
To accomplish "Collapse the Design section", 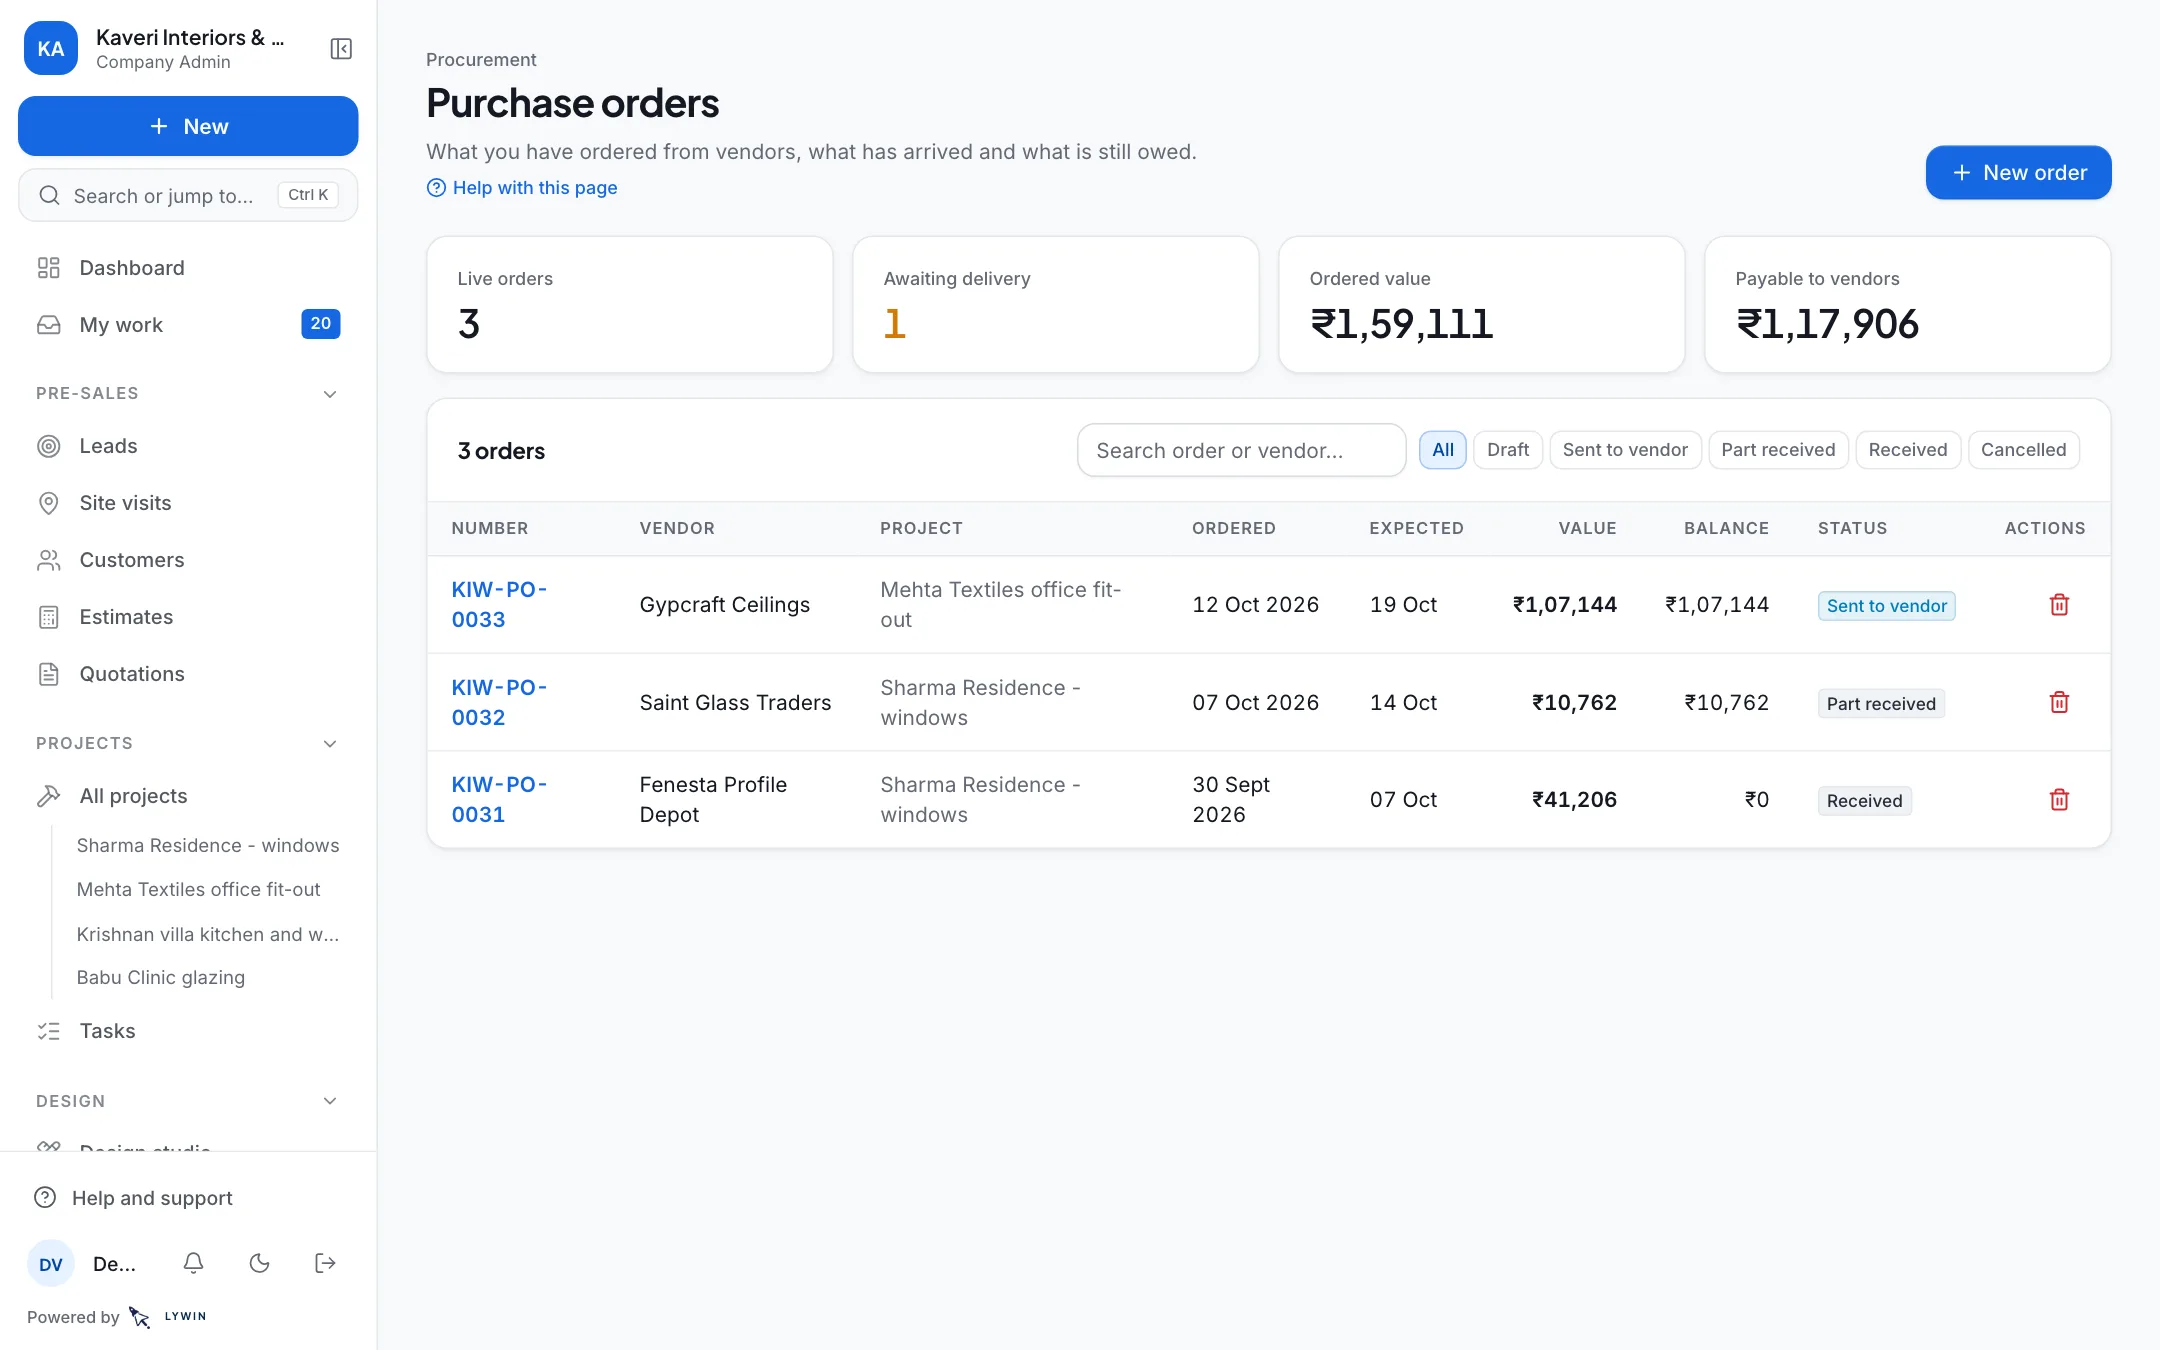I will tap(330, 1101).
